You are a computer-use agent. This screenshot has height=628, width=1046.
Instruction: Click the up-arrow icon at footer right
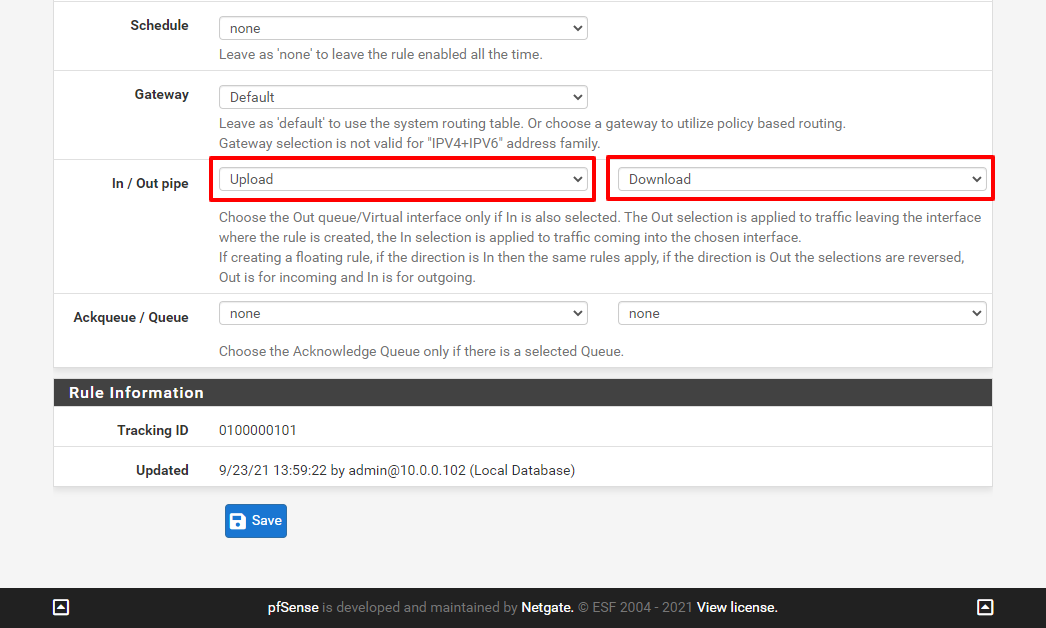pos(985,607)
